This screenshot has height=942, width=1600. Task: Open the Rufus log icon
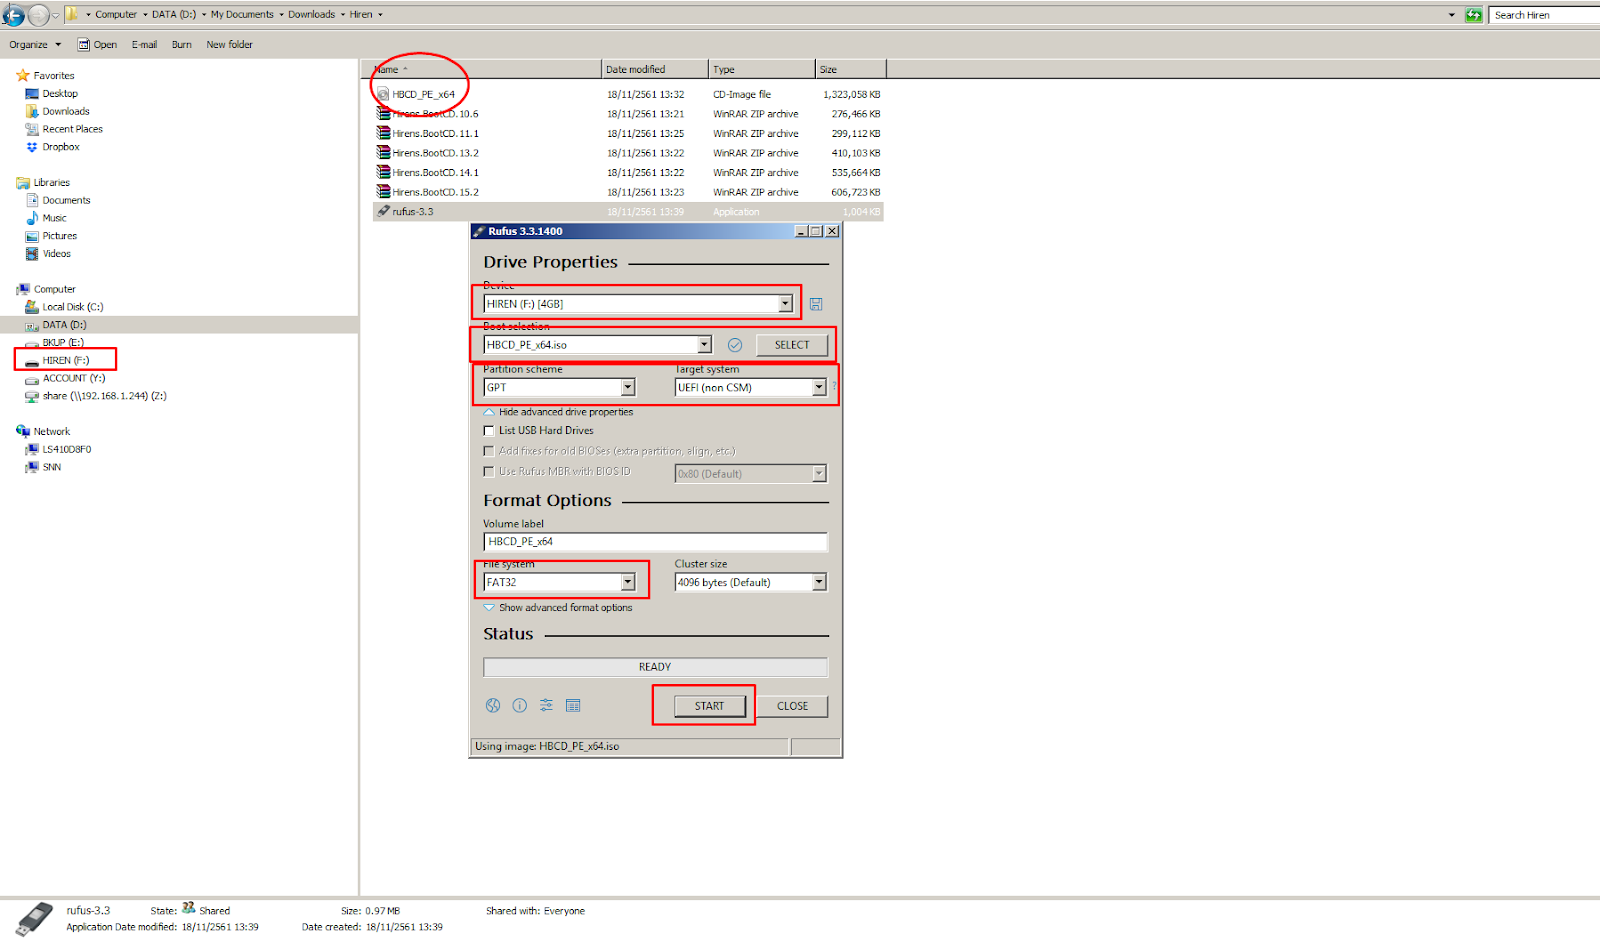coord(573,706)
